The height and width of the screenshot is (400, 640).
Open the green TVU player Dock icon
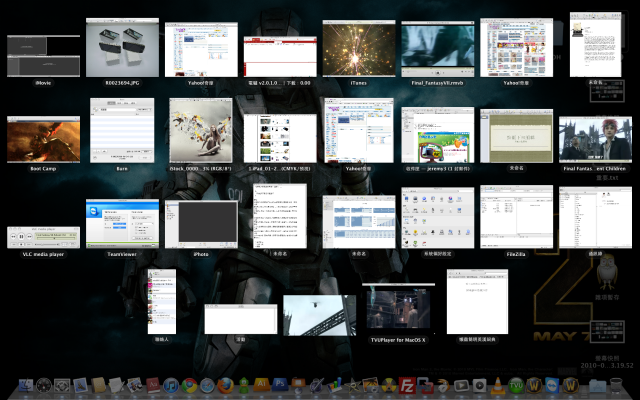[x=516, y=385]
